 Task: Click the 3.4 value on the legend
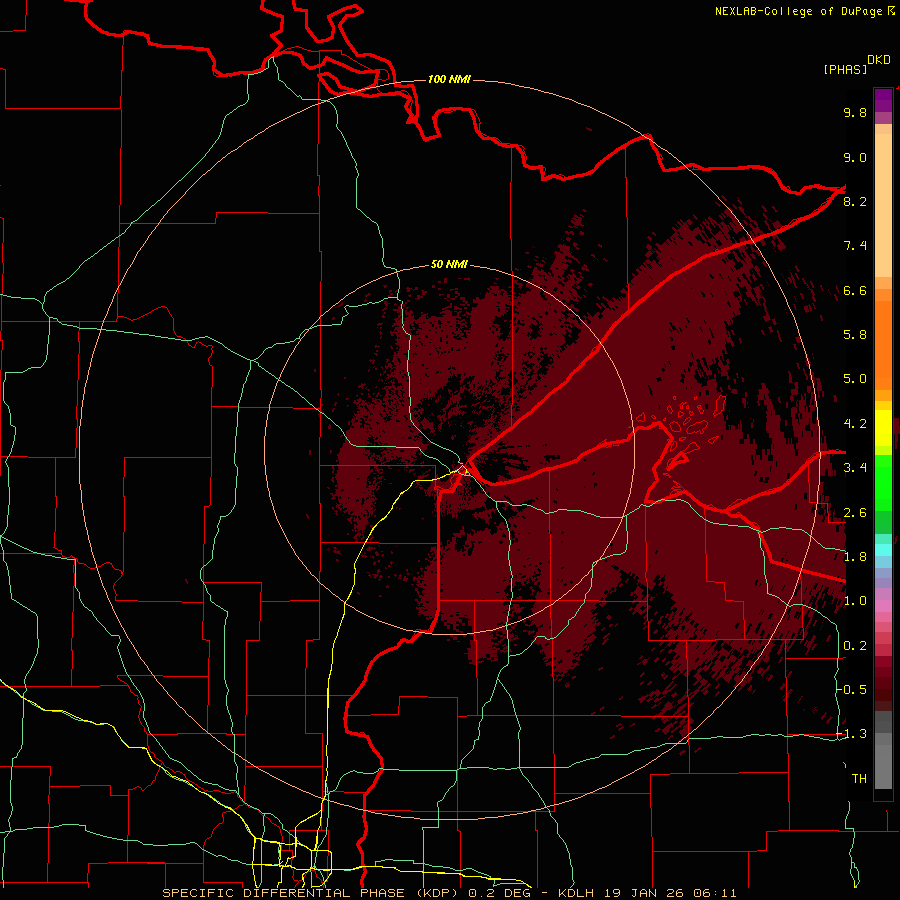(855, 468)
